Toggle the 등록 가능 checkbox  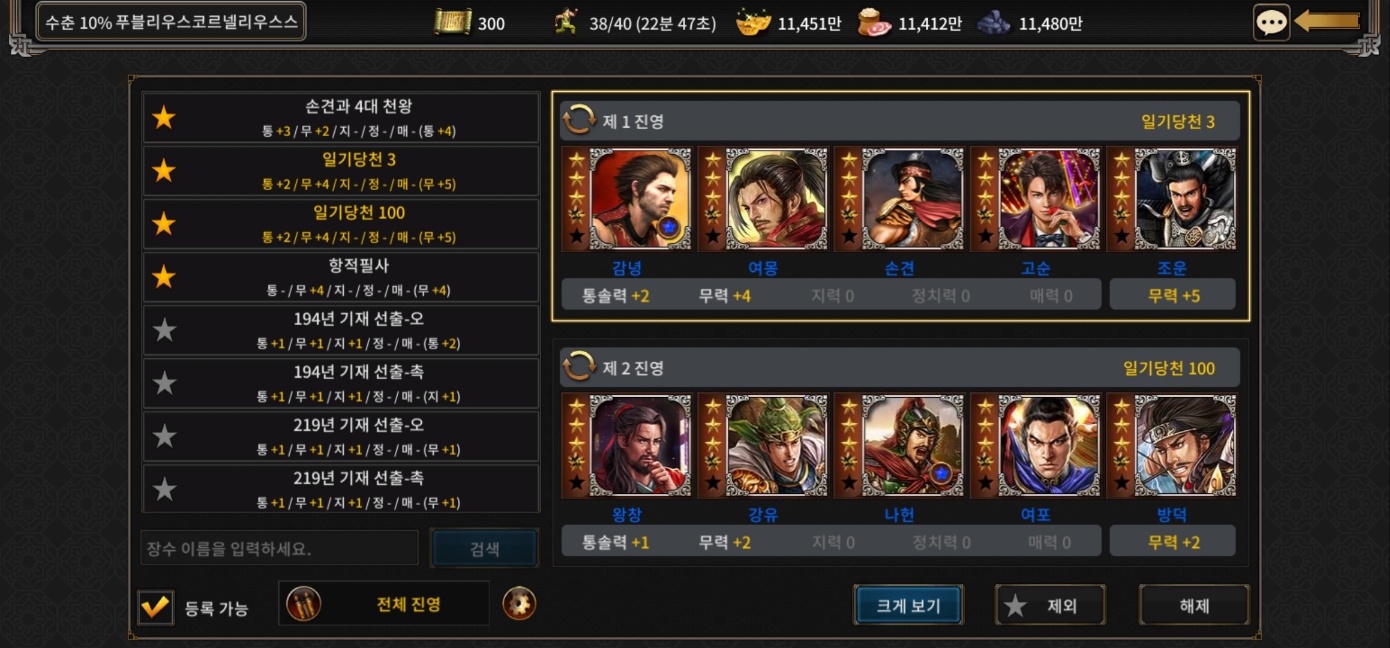tap(155, 605)
